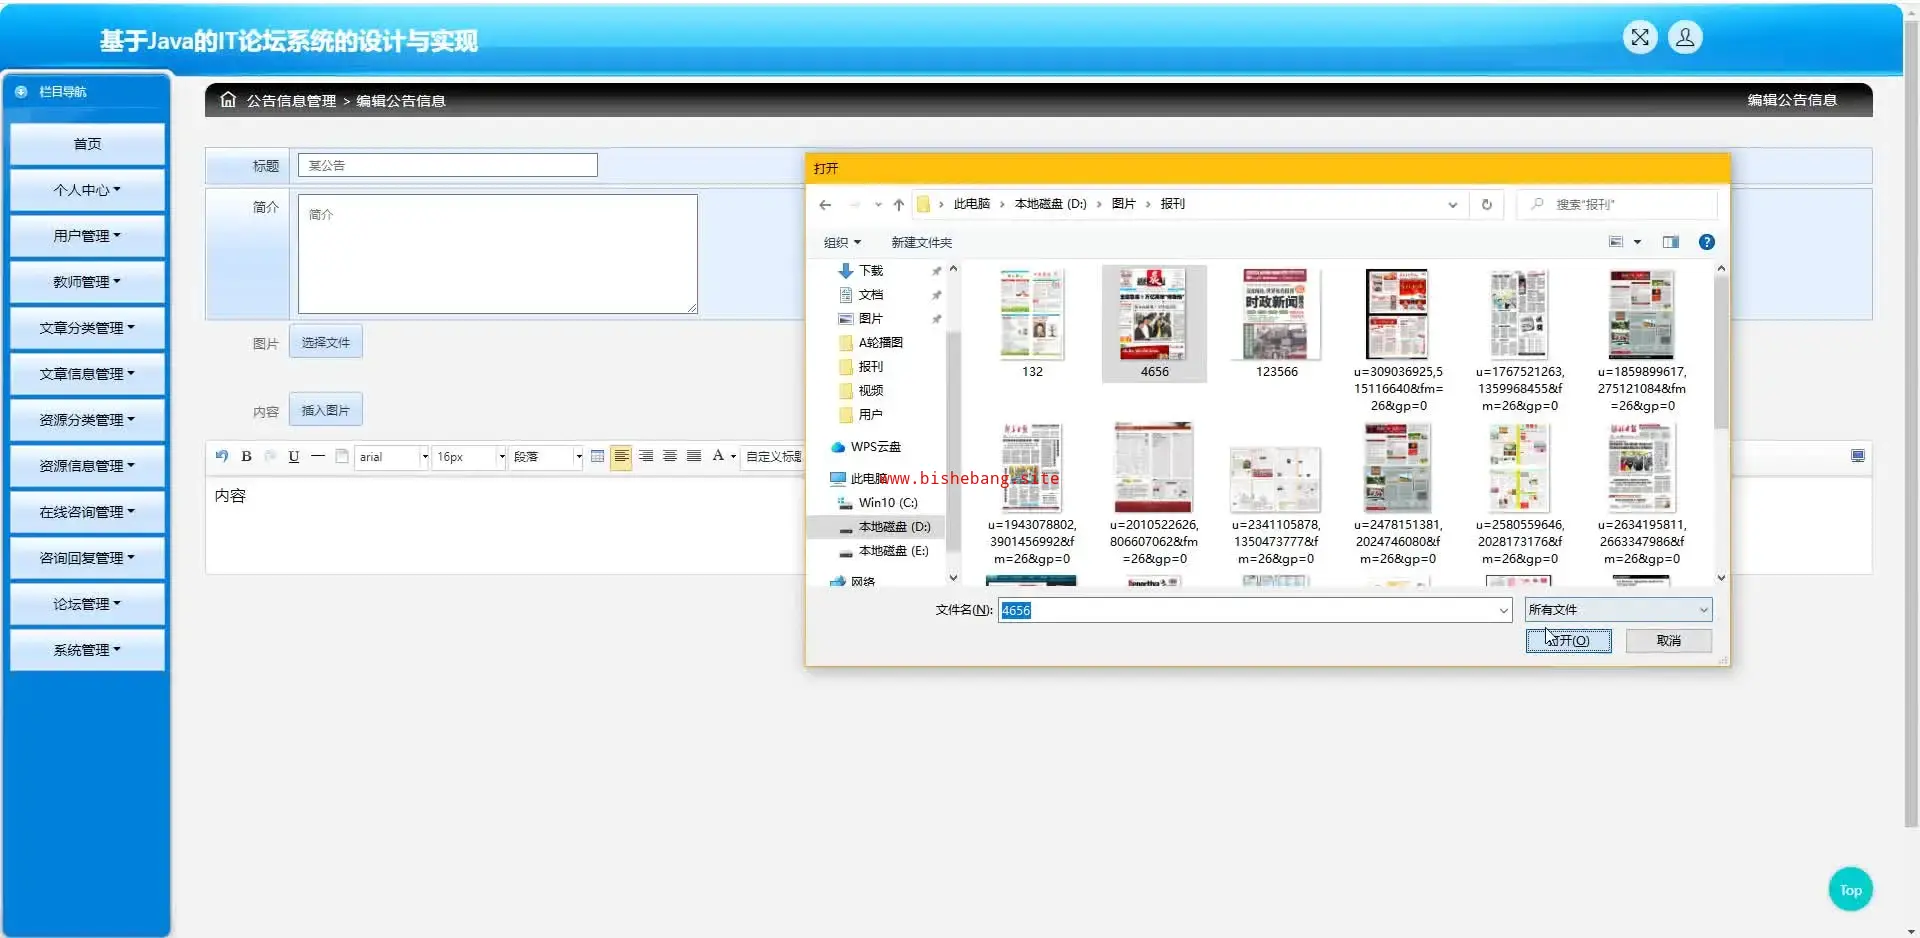Toggle the preview pane in file dialog
The height and width of the screenshot is (938, 1920).
[1671, 242]
